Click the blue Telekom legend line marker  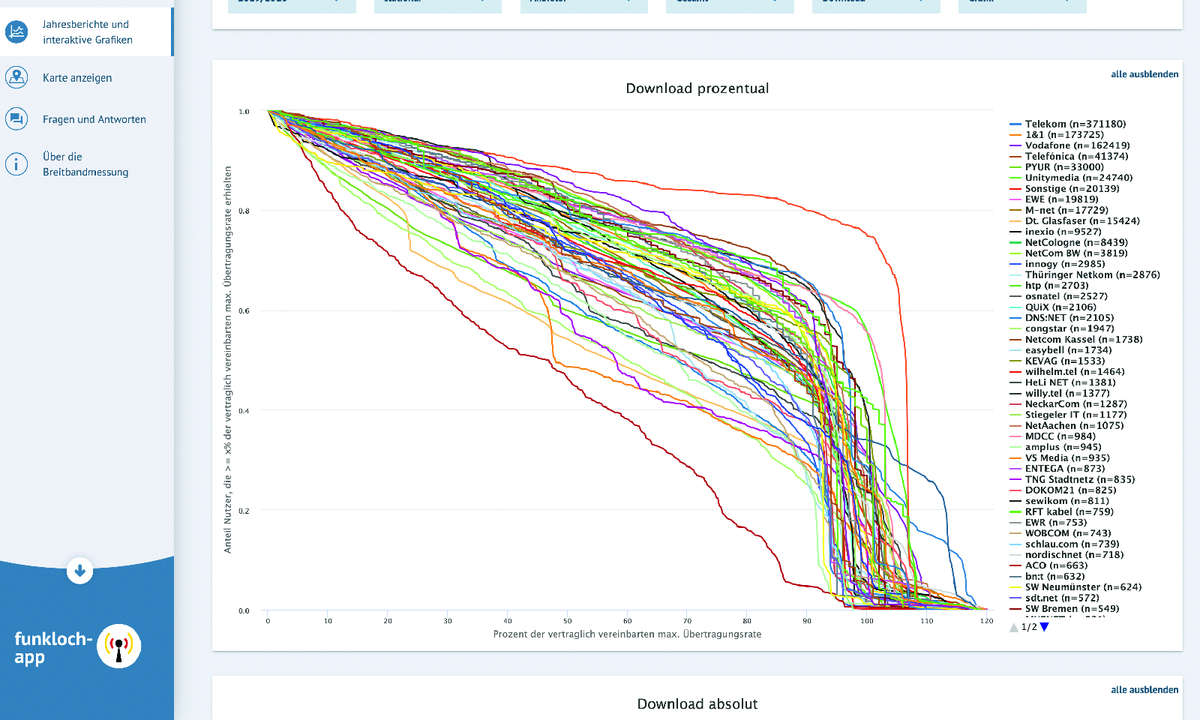point(1015,124)
